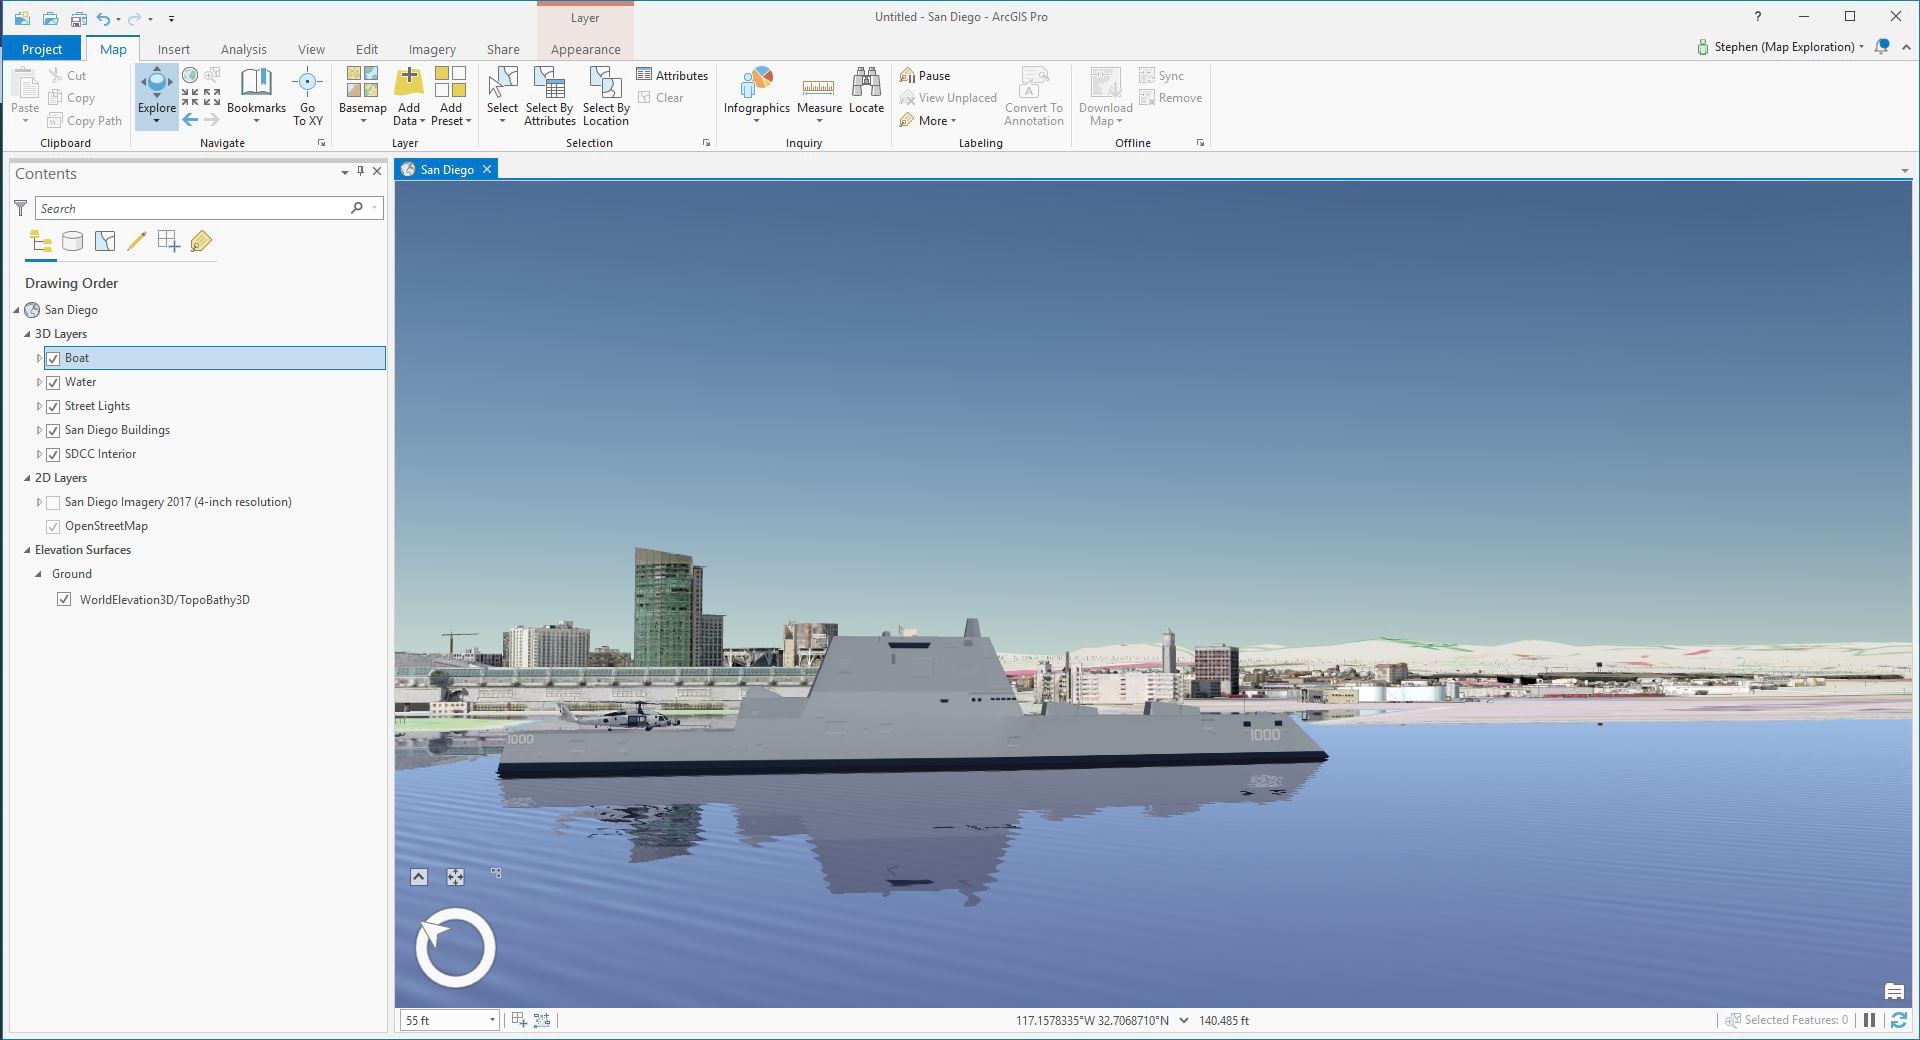Uncheck the Boat layer visibility
1920x1040 pixels.
tap(53, 358)
